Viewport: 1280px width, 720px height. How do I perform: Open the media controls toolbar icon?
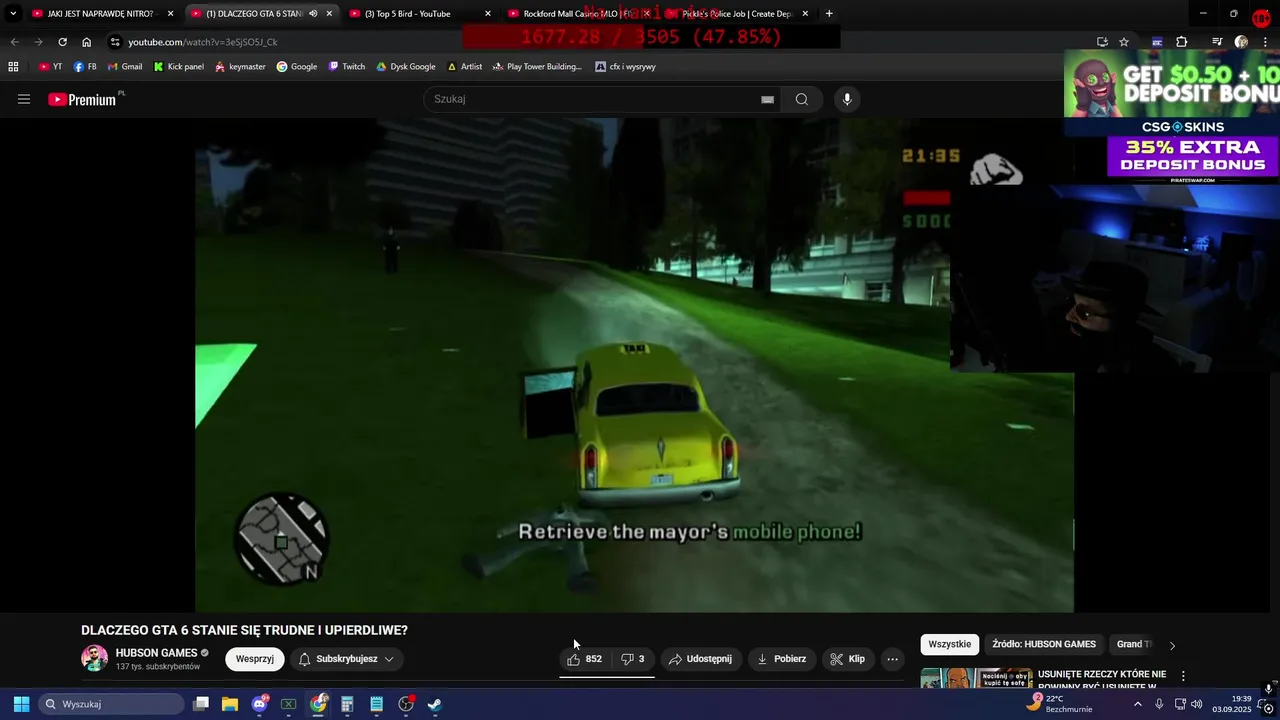coord(1217,42)
